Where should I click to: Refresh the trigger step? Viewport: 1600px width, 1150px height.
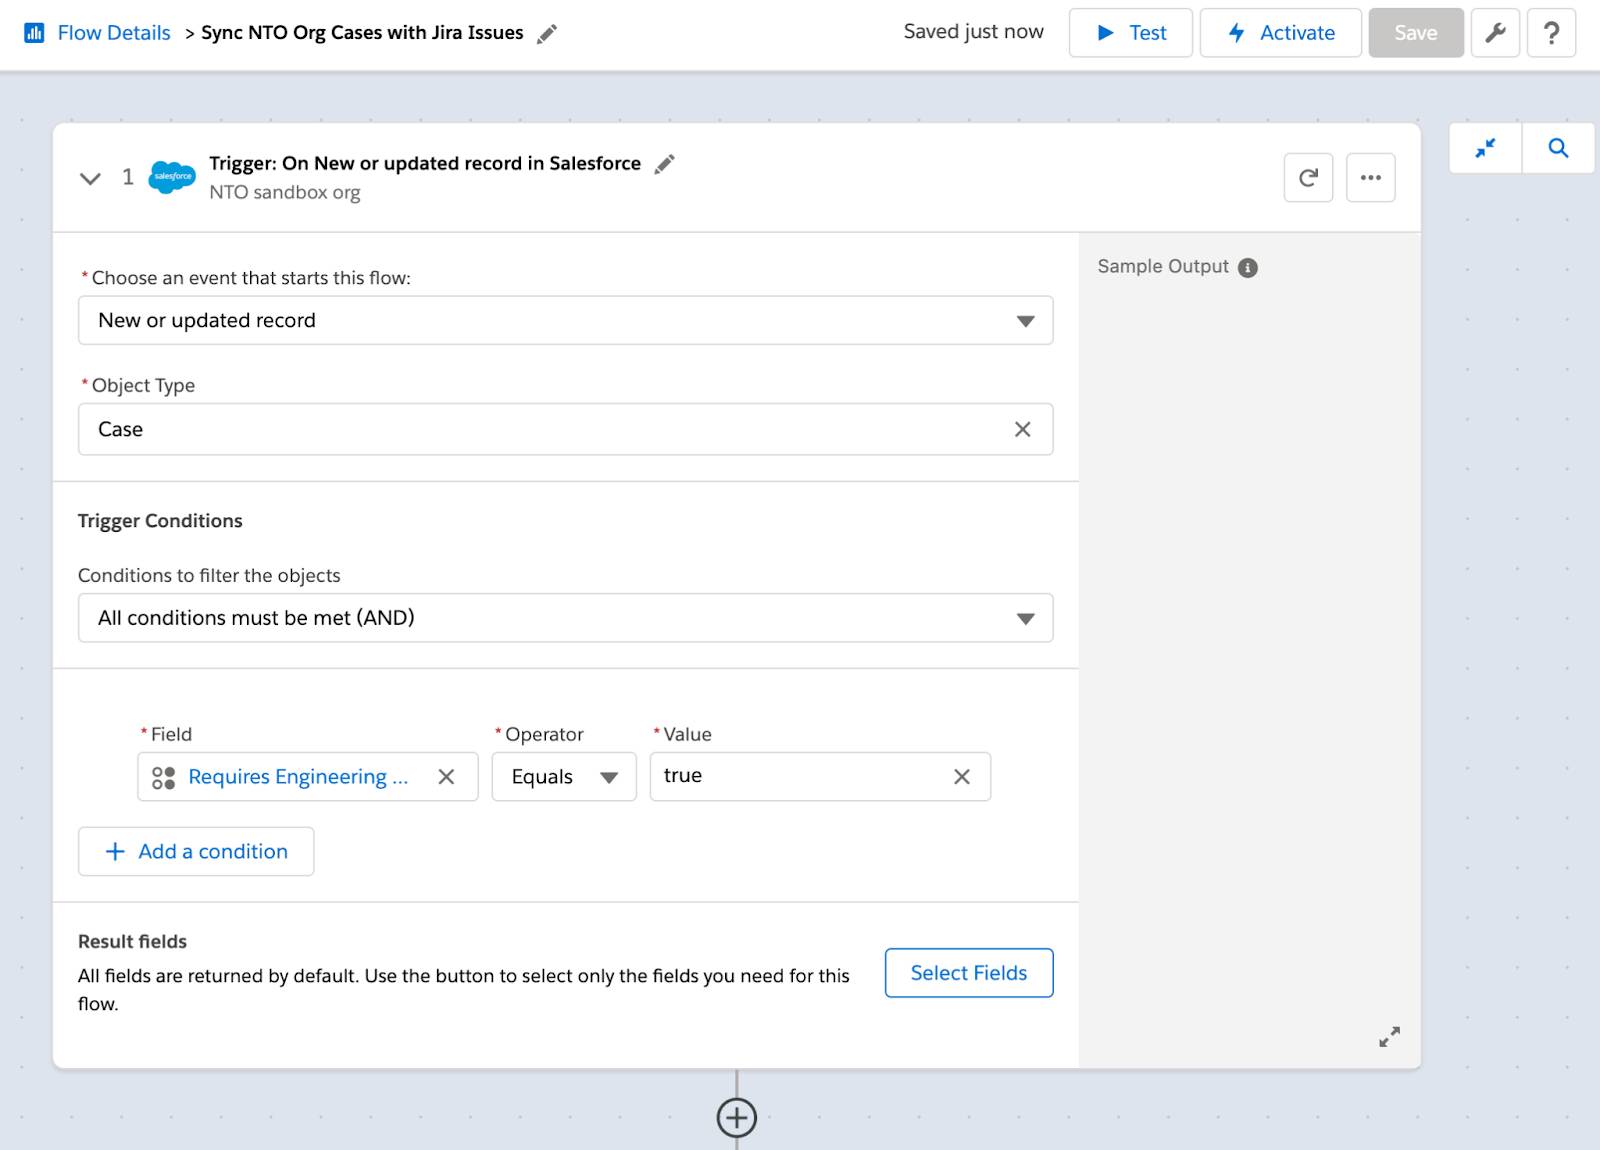[x=1309, y=178]
